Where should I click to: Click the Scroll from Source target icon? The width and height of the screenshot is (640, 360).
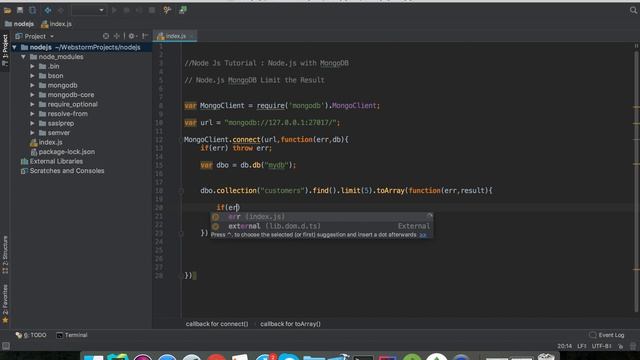[106, 36]
